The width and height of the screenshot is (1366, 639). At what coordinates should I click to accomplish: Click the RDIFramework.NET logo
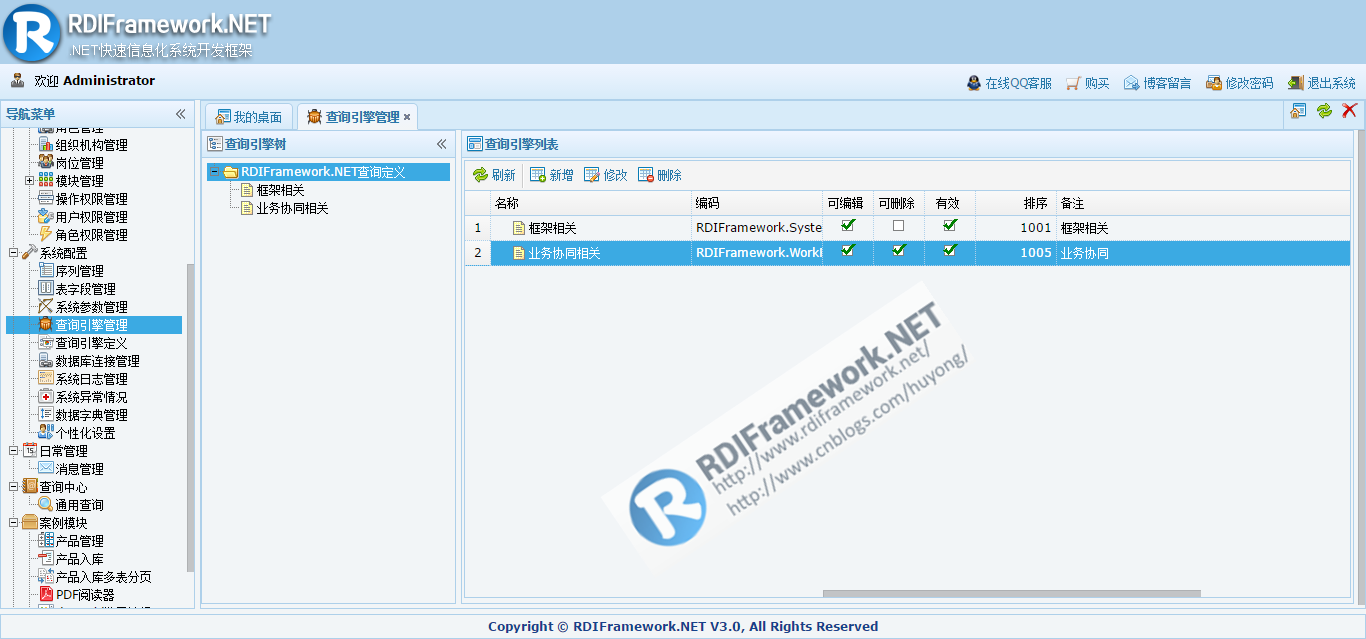click(32, 32)
